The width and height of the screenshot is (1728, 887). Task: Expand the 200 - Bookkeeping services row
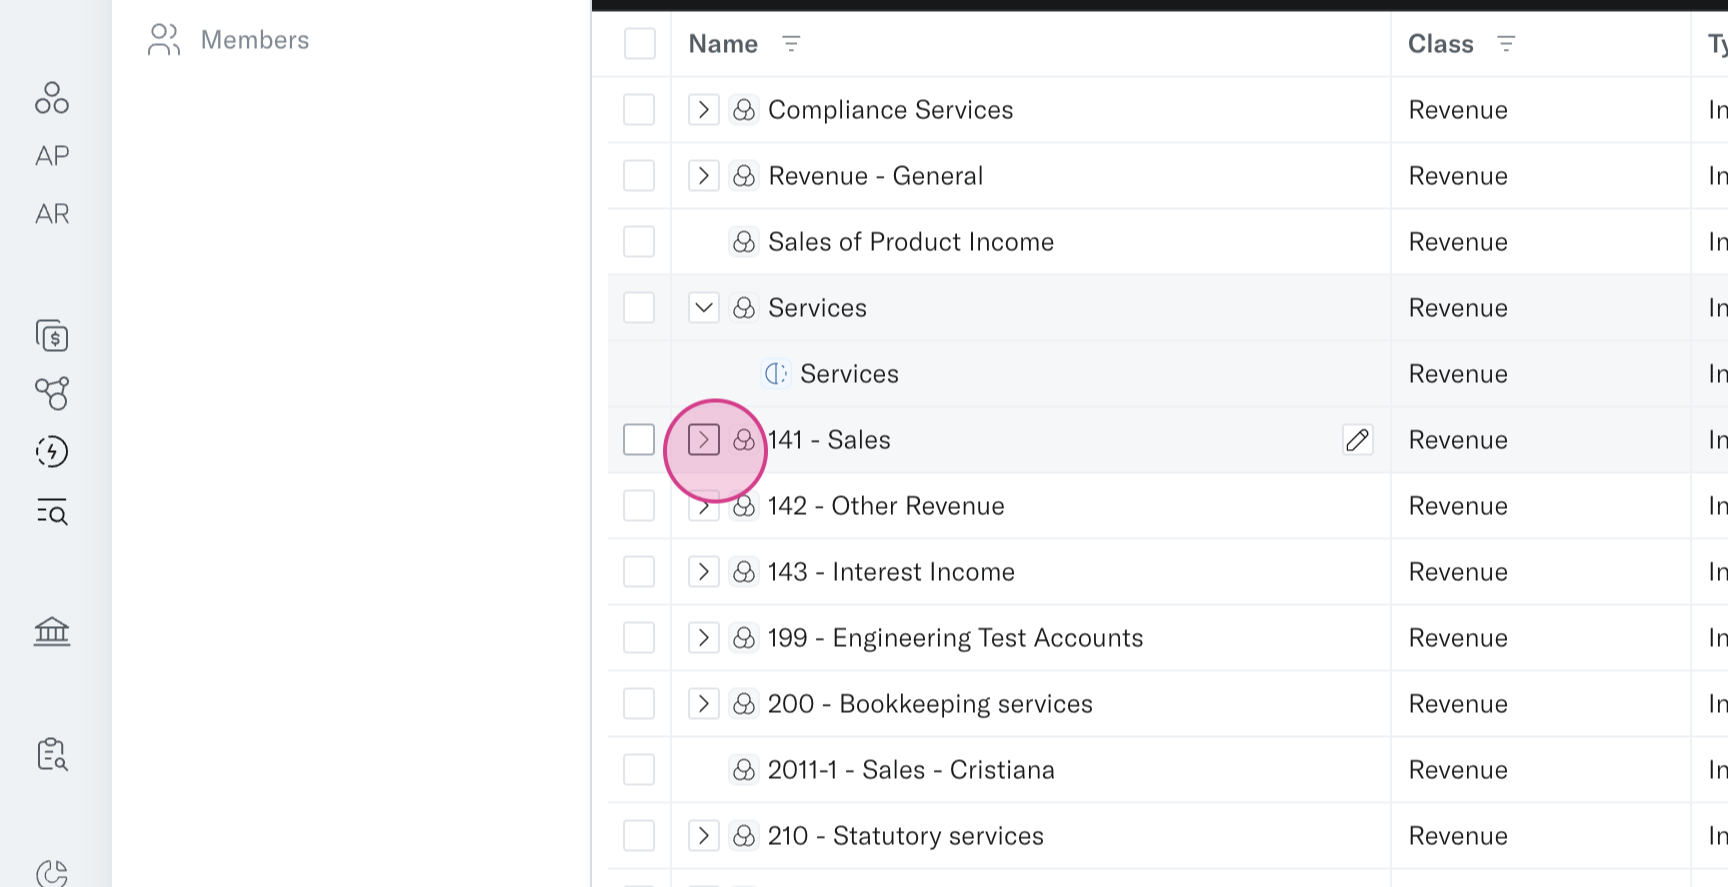[704, 704]
